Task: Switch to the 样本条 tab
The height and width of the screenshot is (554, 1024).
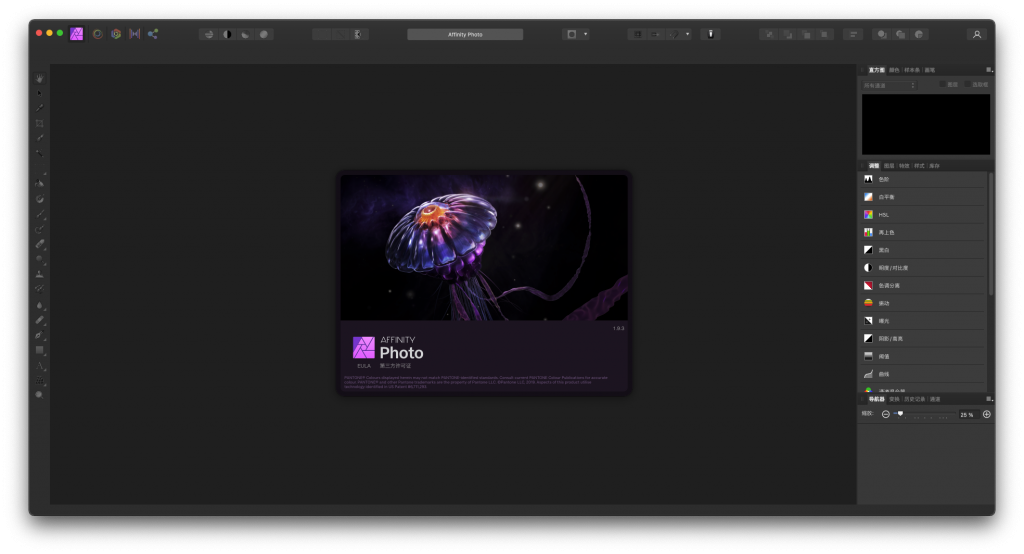Action: pyautogui.click(x=912, y=70)
